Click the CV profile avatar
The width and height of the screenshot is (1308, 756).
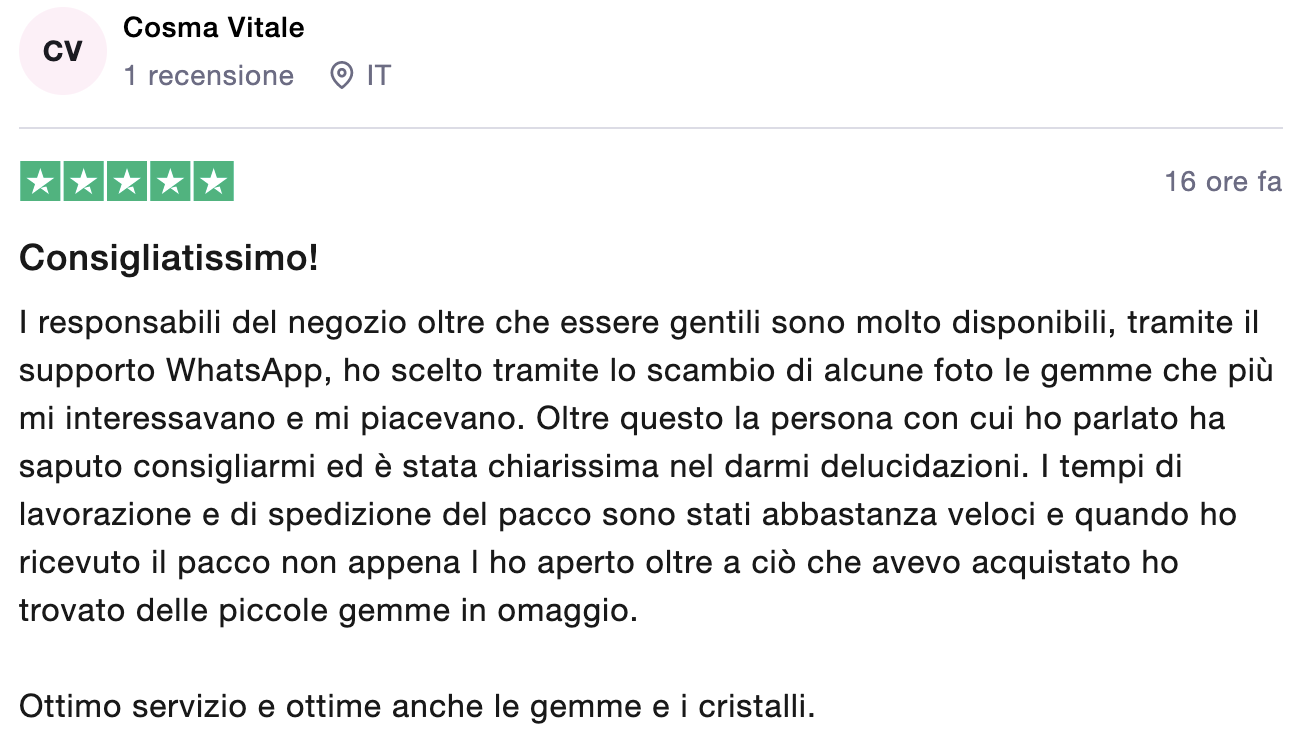click(x=63, y=52)
